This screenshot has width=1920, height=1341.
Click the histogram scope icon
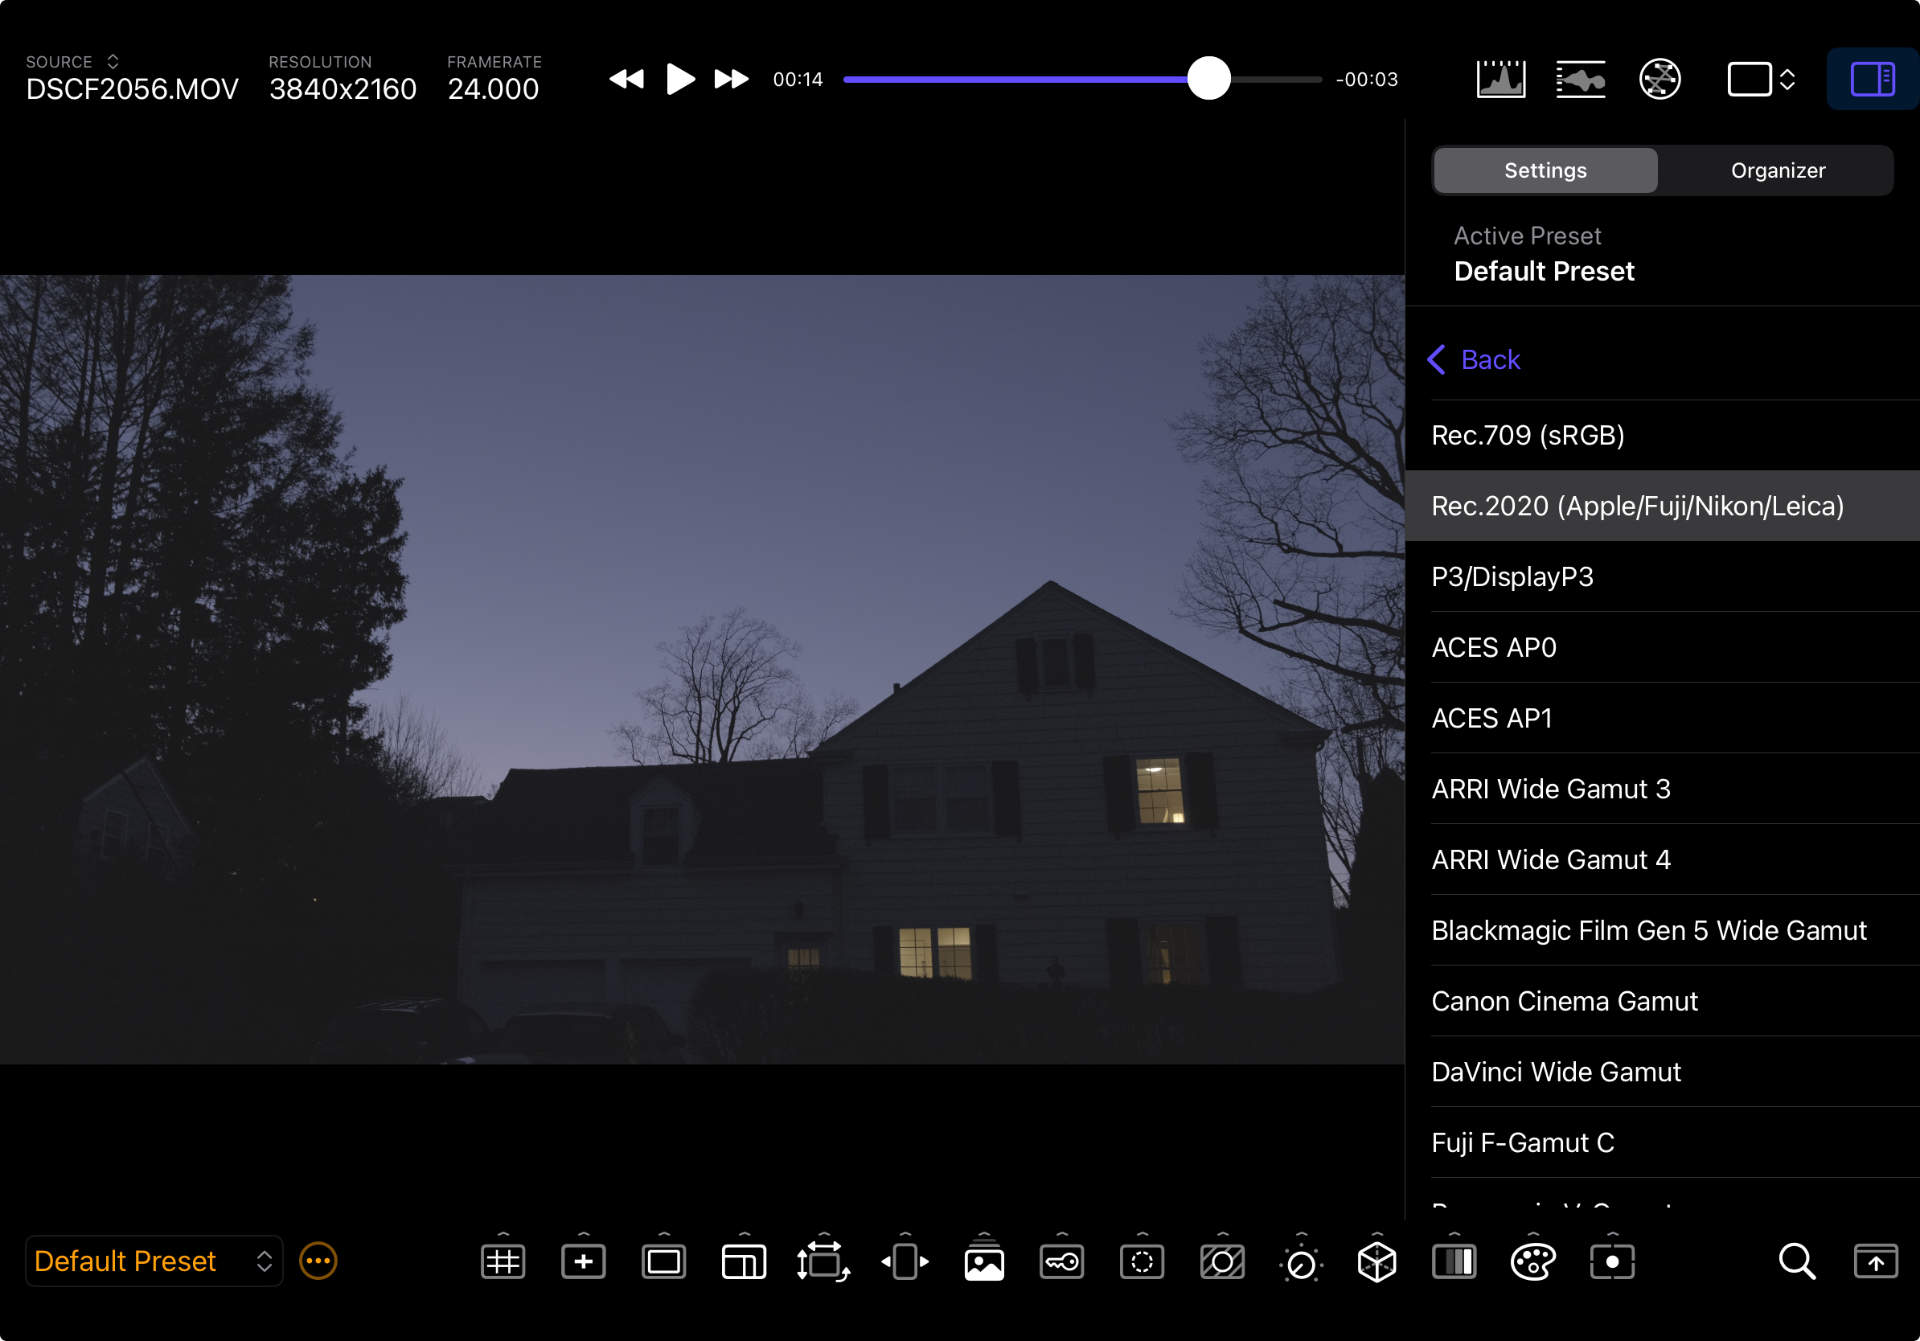point(1501,79)
